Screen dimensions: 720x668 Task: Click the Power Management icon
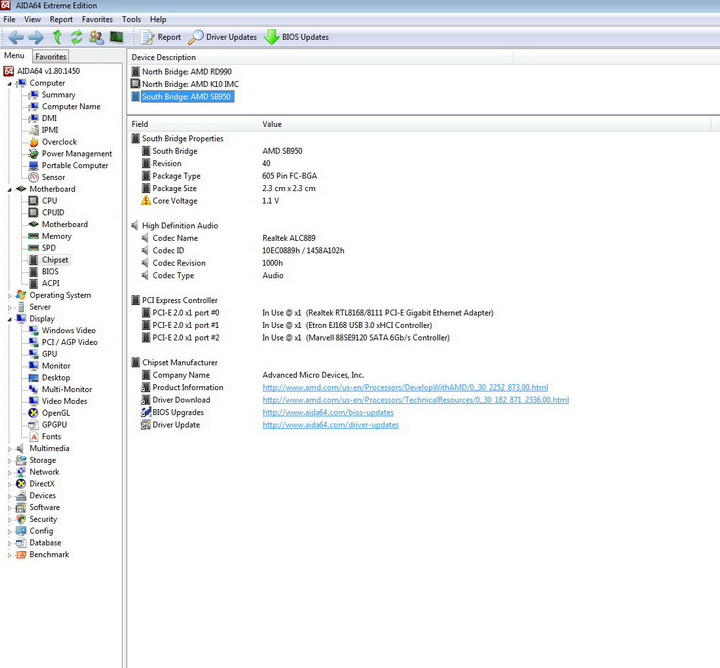(34, 154)
